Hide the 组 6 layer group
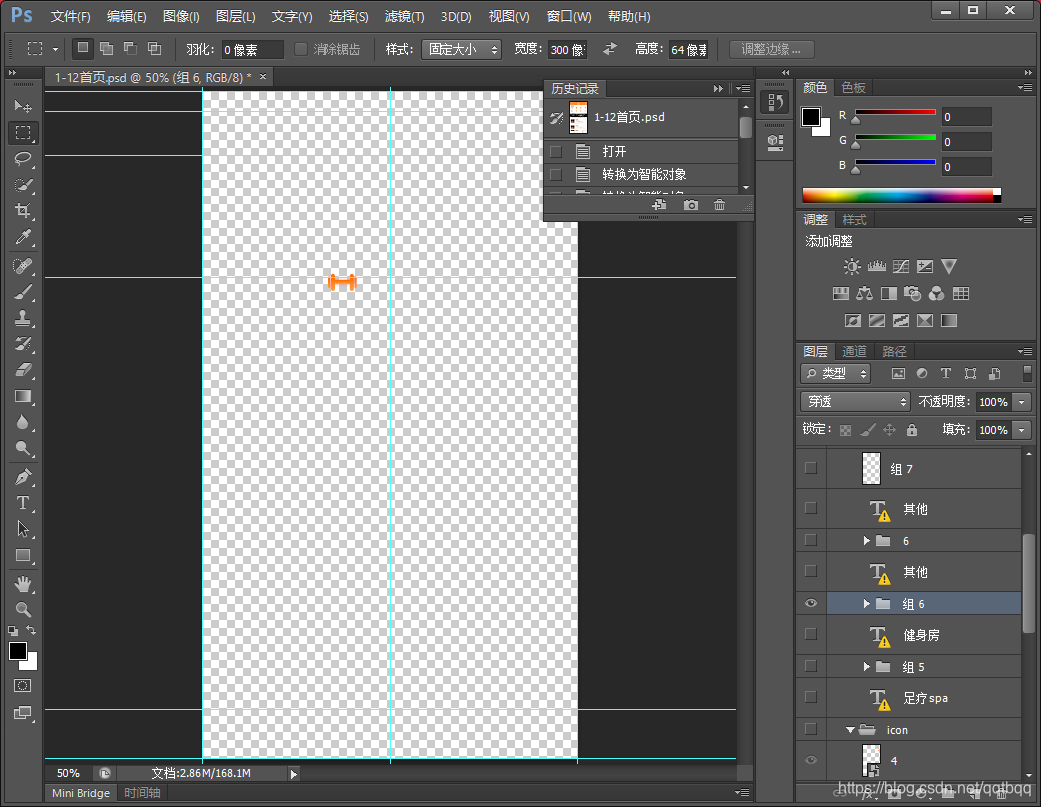The image size is (1041, 807). click(x=811, y=603)
